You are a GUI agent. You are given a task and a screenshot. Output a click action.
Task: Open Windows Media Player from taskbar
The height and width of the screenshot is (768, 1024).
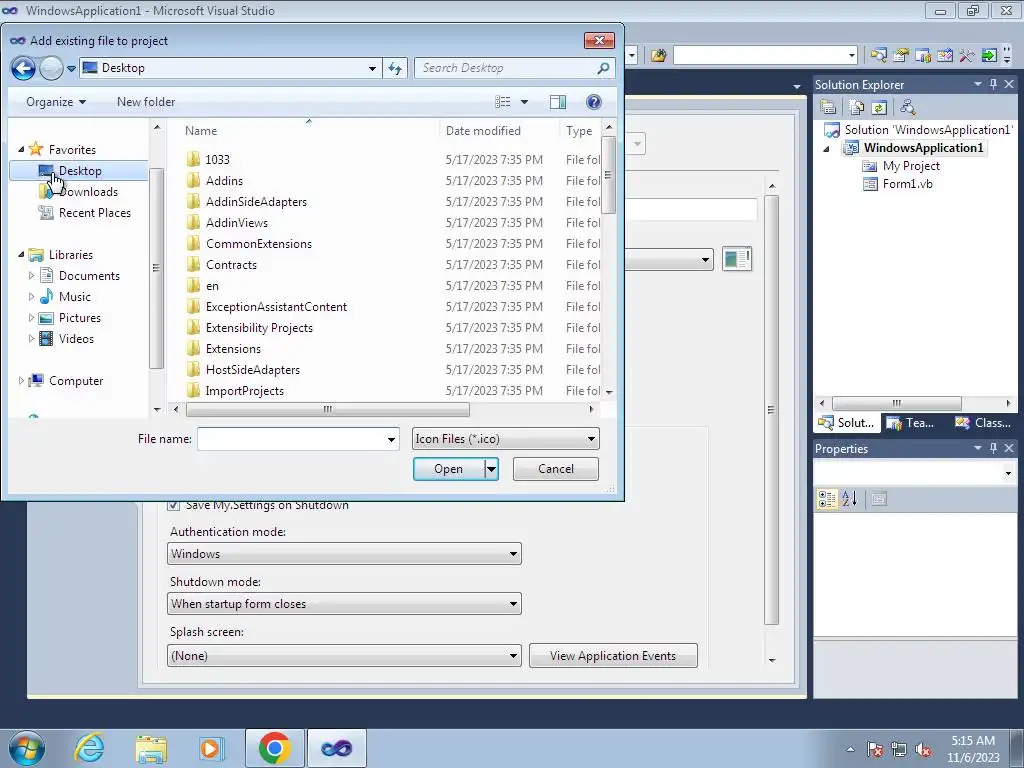point(212,748)
